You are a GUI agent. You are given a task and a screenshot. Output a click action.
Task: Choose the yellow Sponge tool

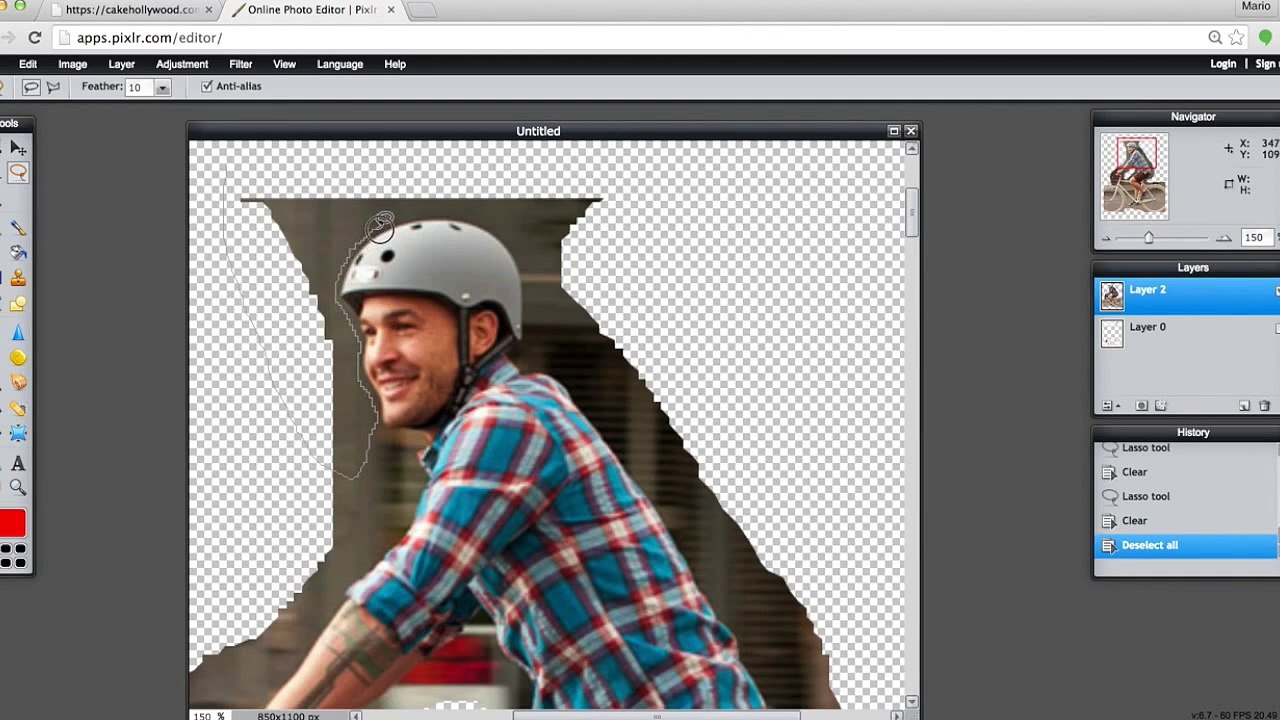[18, 357]
